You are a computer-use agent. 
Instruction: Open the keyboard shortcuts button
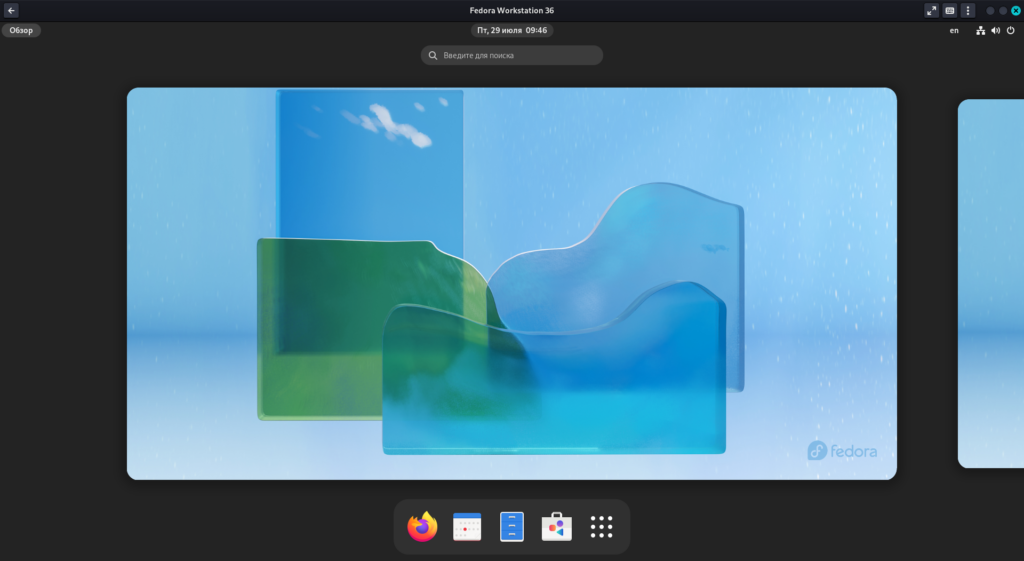950,10
